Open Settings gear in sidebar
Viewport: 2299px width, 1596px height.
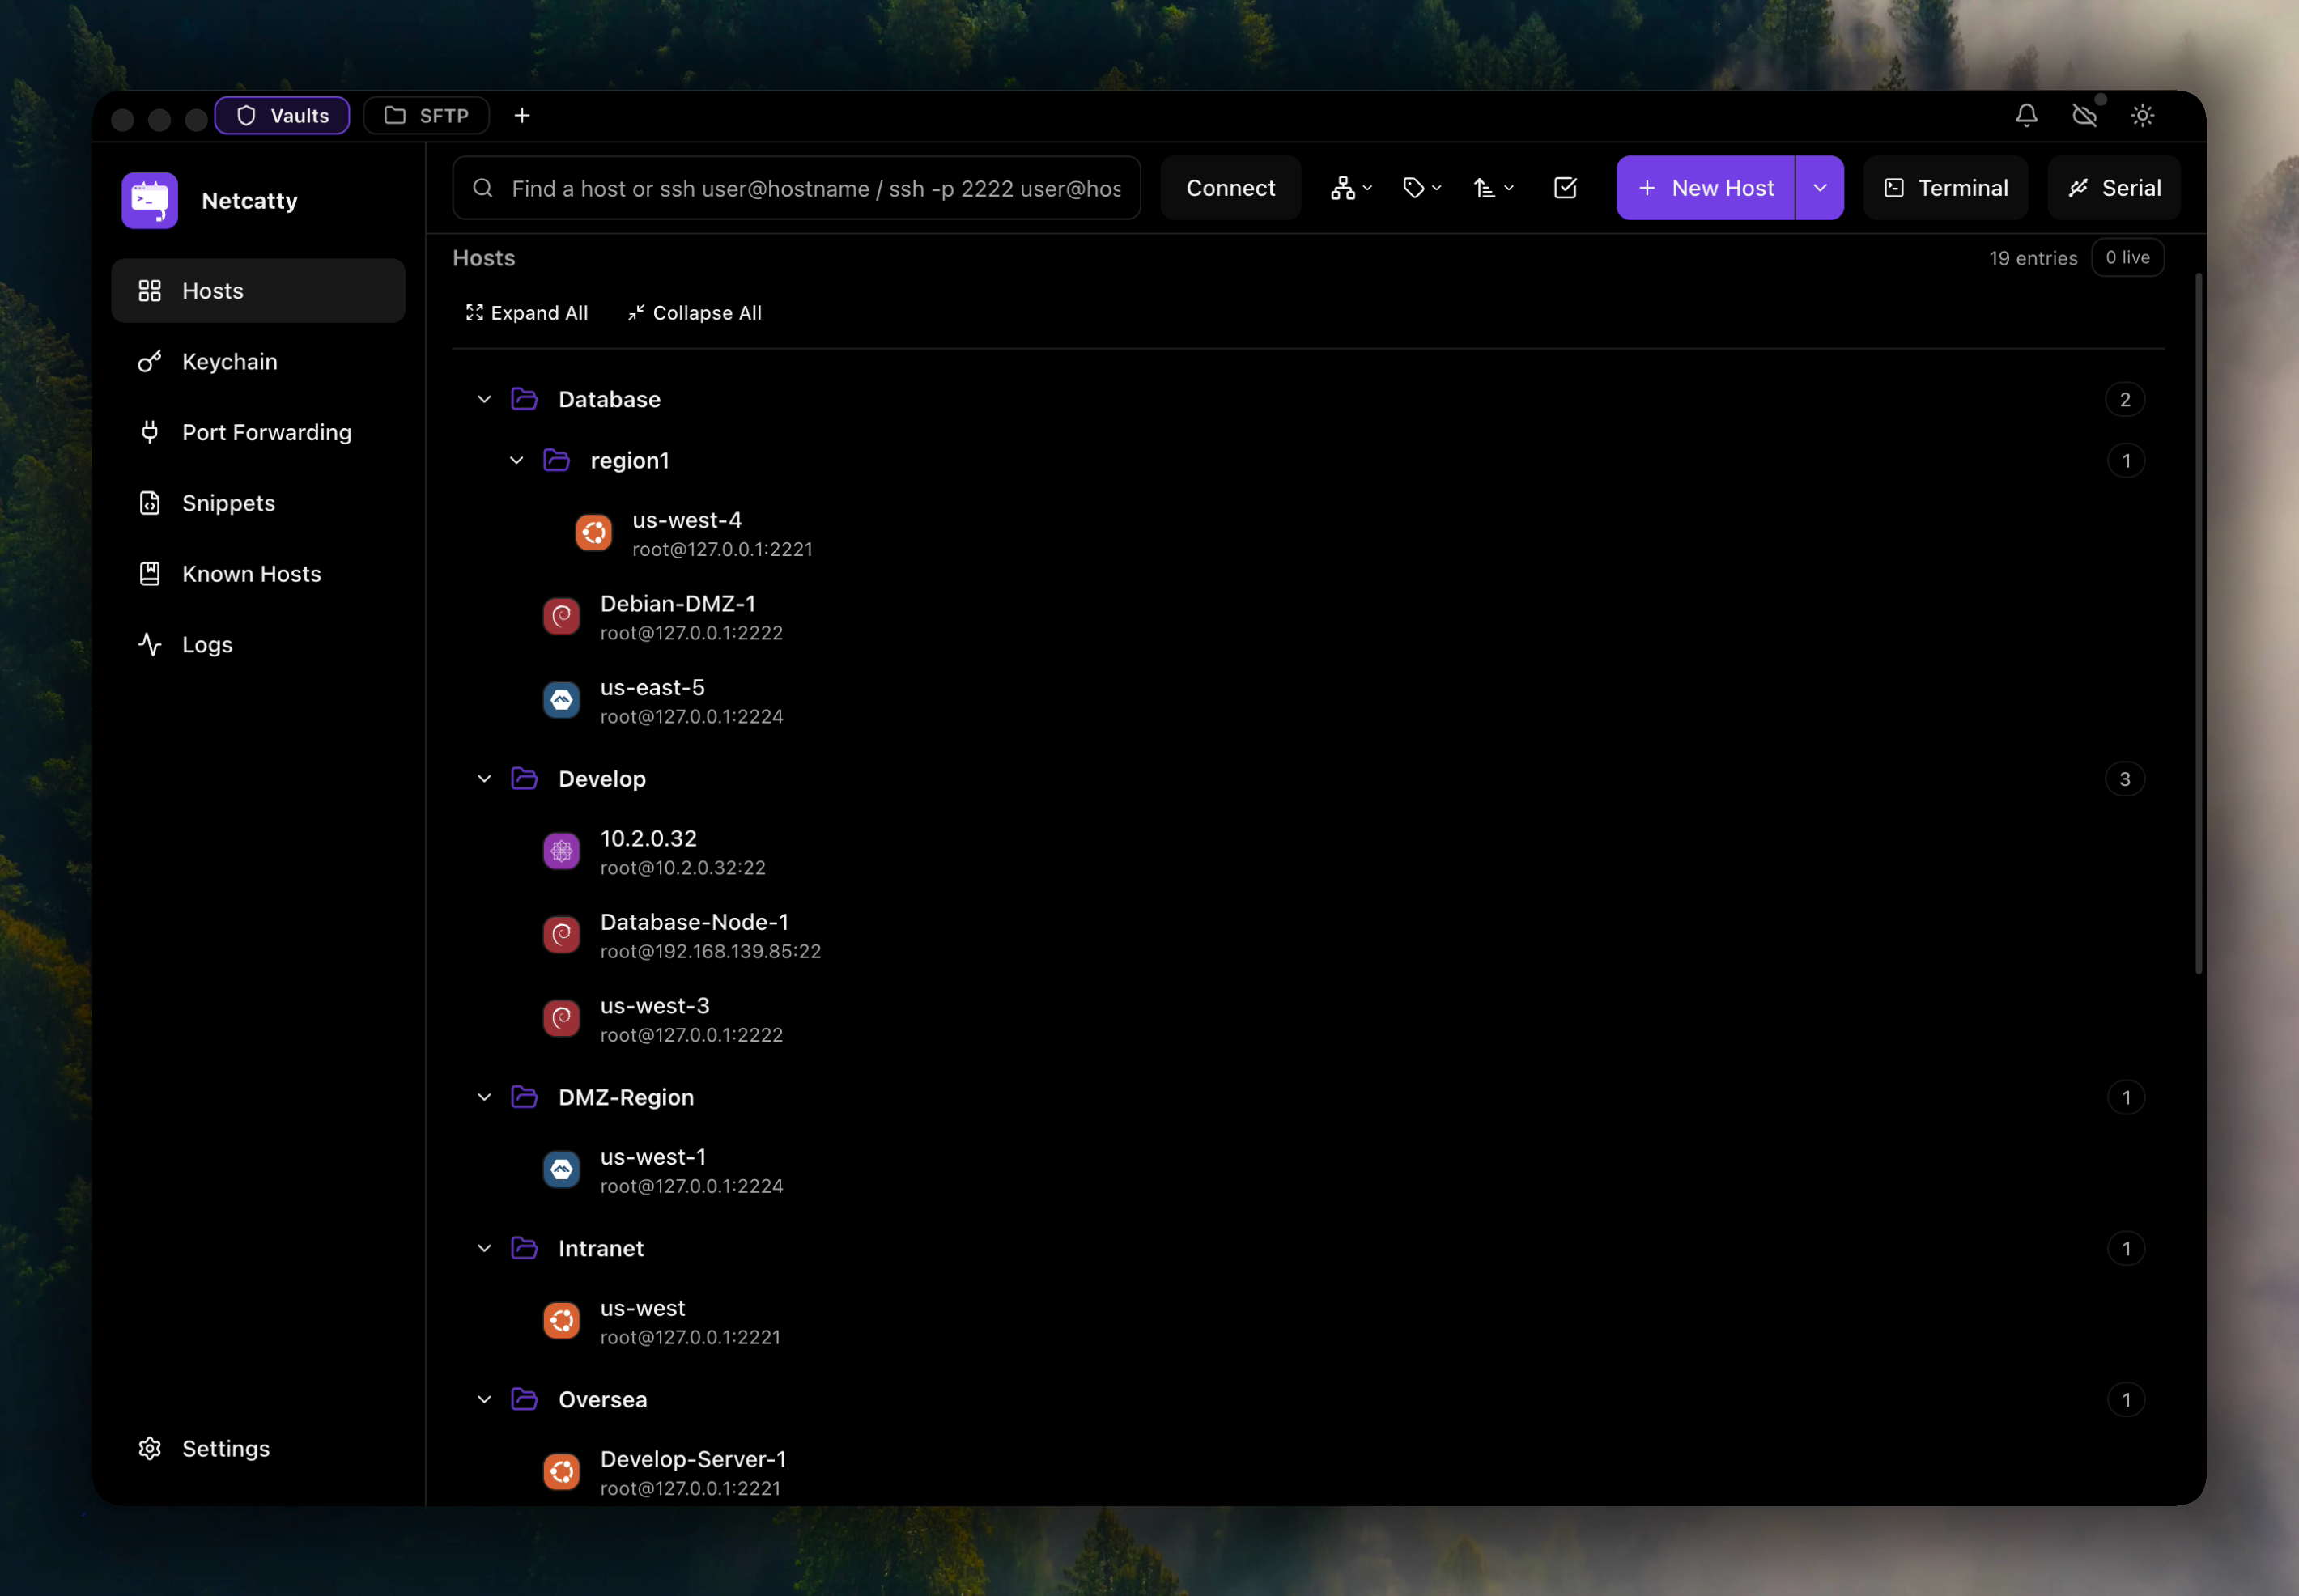click(x=225, y=1448)
